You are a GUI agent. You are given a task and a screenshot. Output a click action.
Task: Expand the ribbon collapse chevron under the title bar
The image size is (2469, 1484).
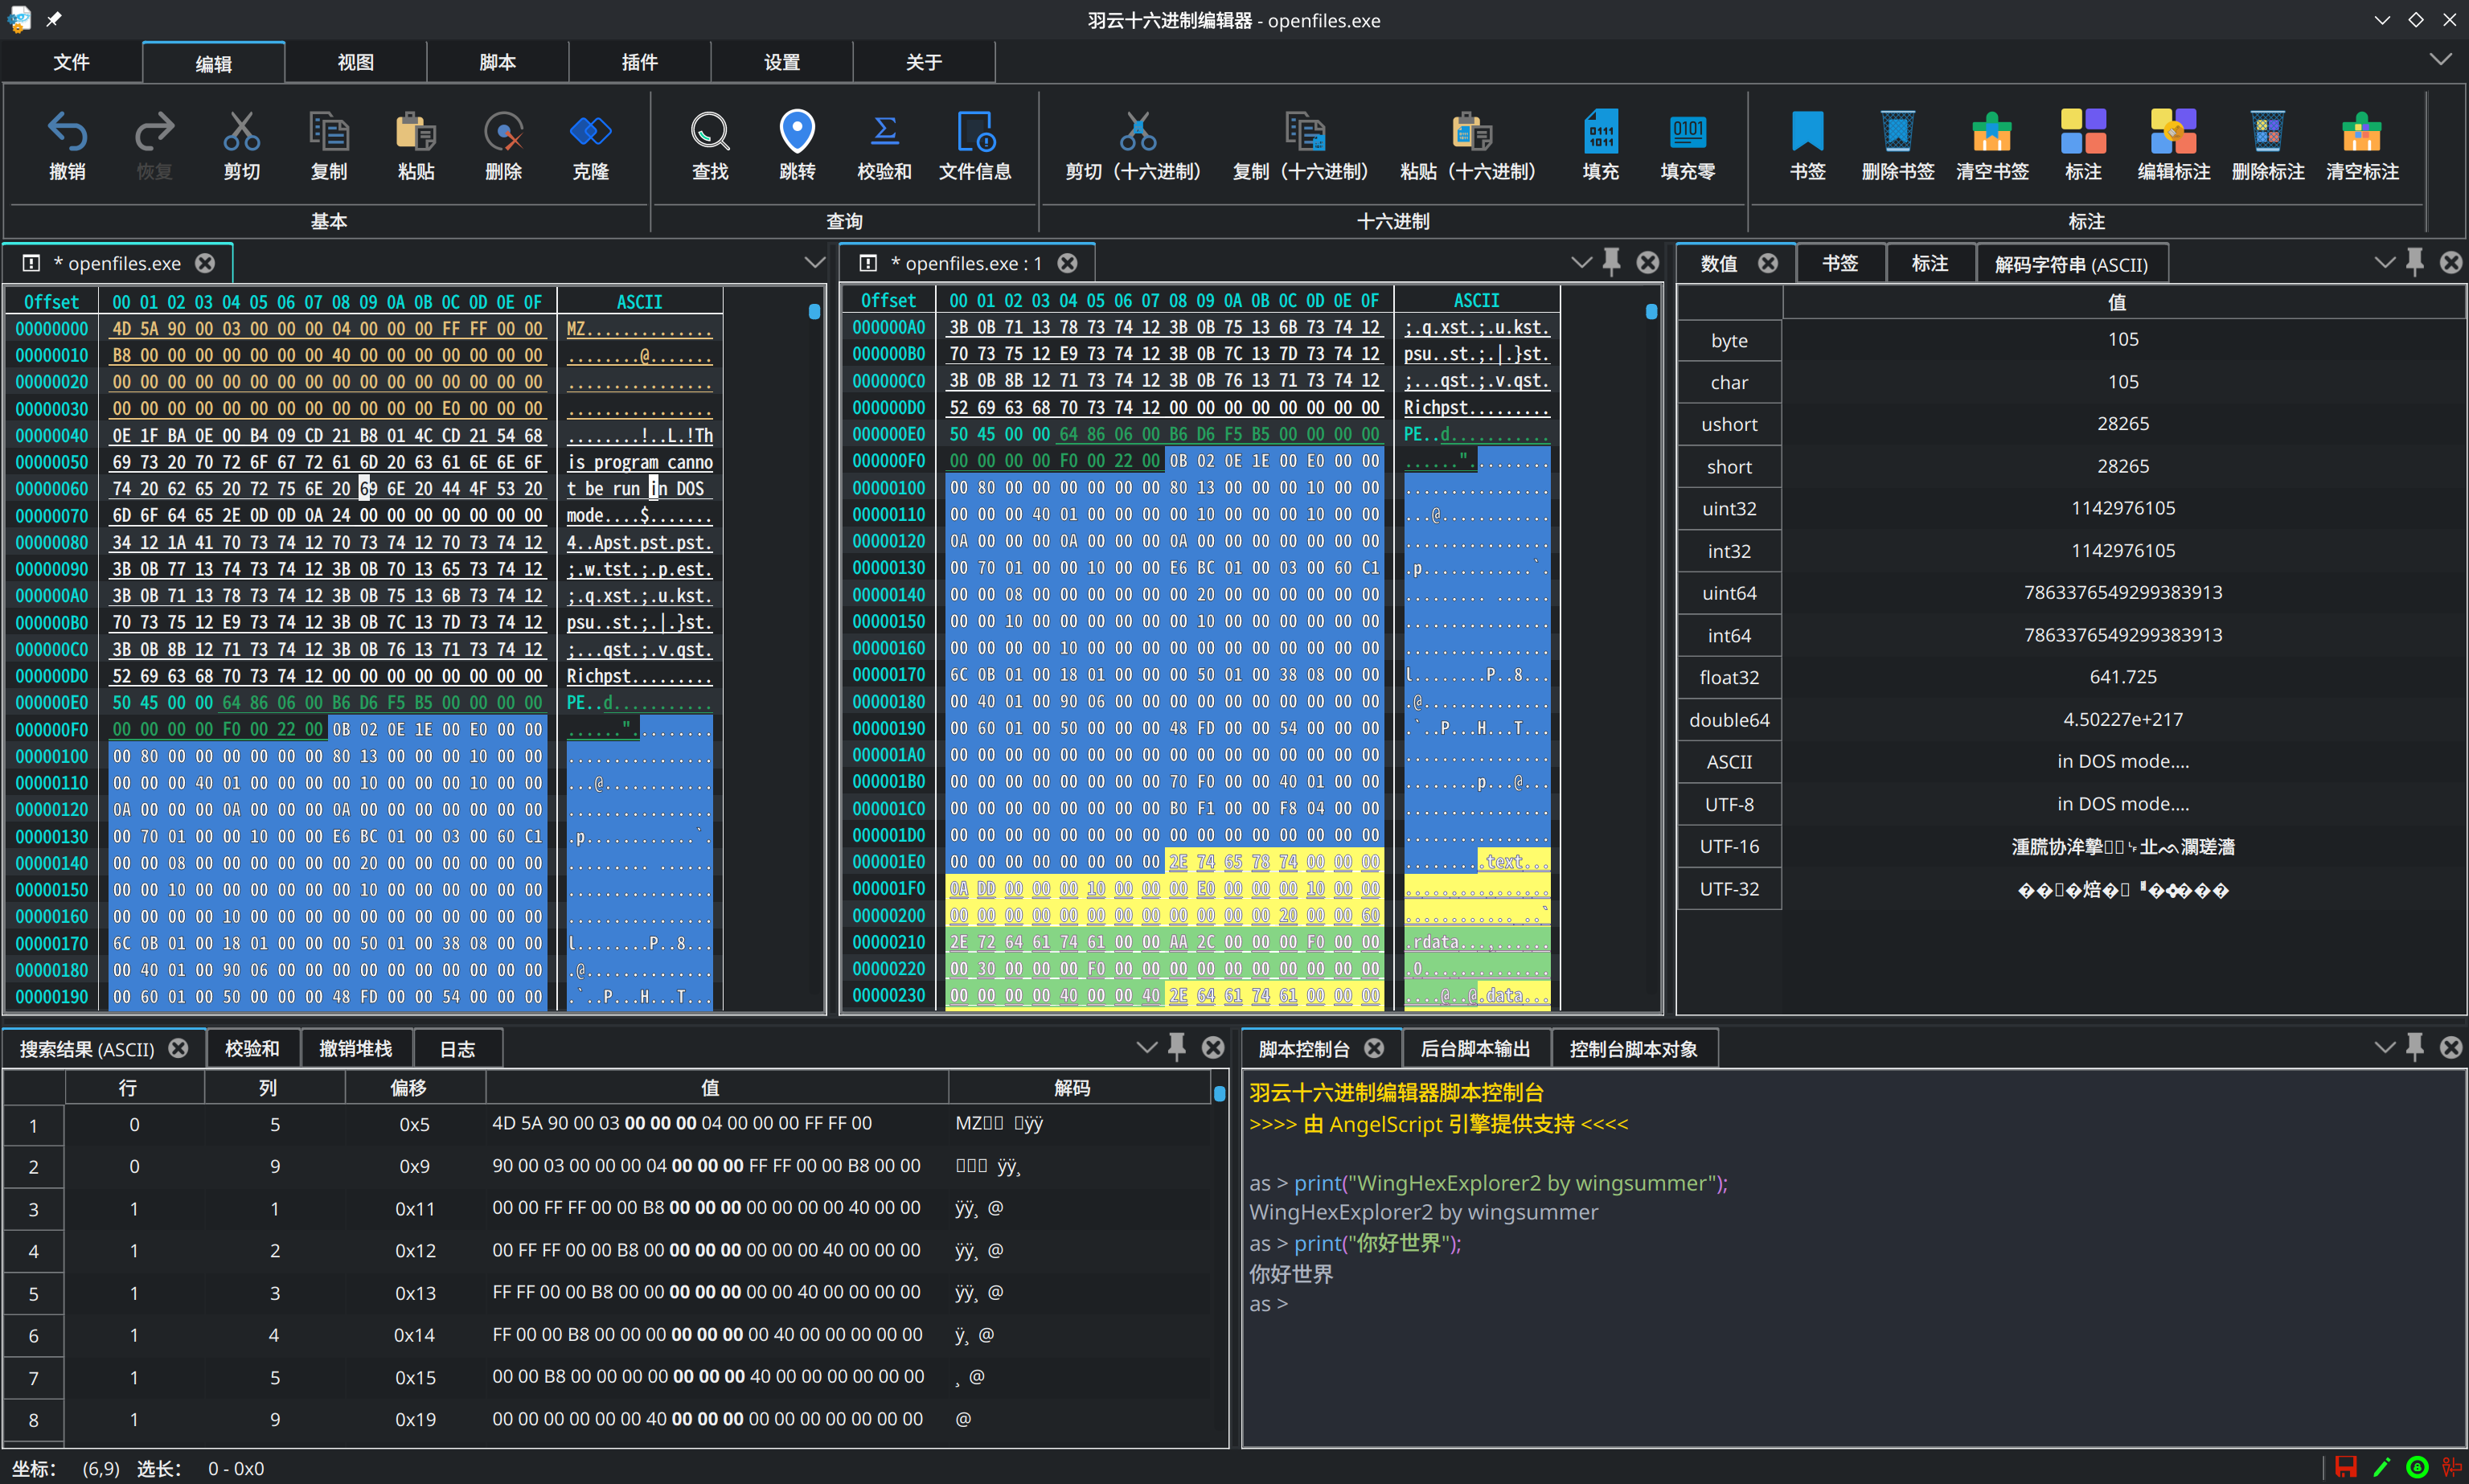[2440, 60]
